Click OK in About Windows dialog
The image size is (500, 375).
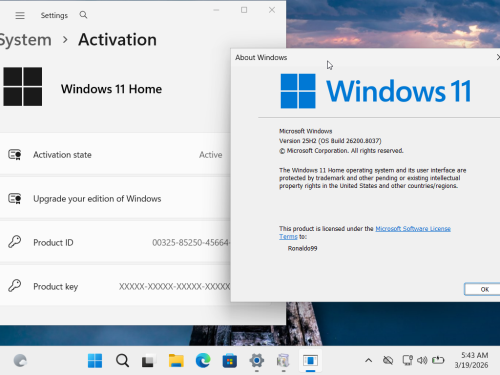coord(482,289)
